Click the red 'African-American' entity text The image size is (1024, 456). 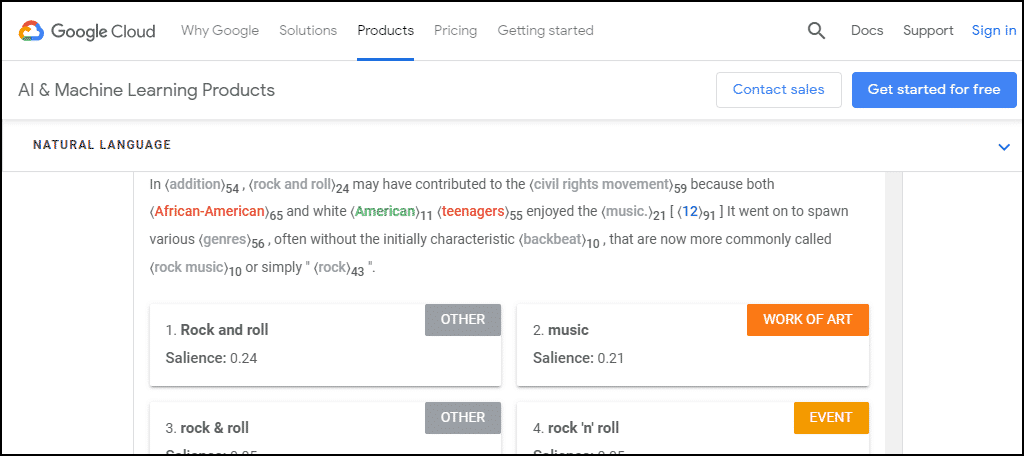click(211, 212)
